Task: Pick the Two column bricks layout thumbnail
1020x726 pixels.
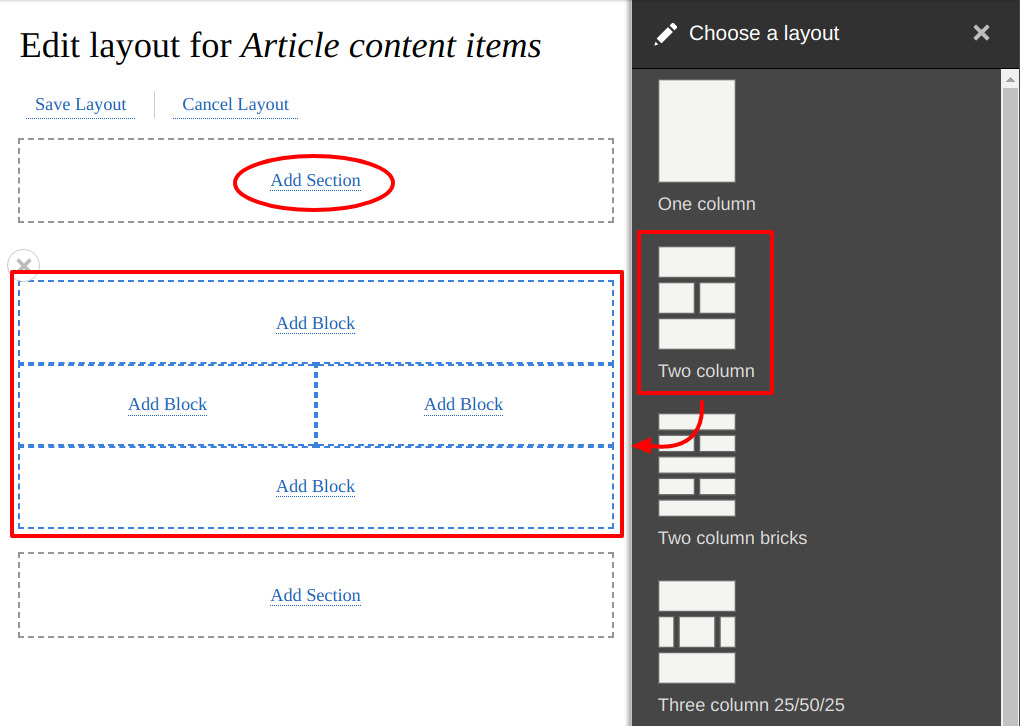Action: tap(696, 465)
